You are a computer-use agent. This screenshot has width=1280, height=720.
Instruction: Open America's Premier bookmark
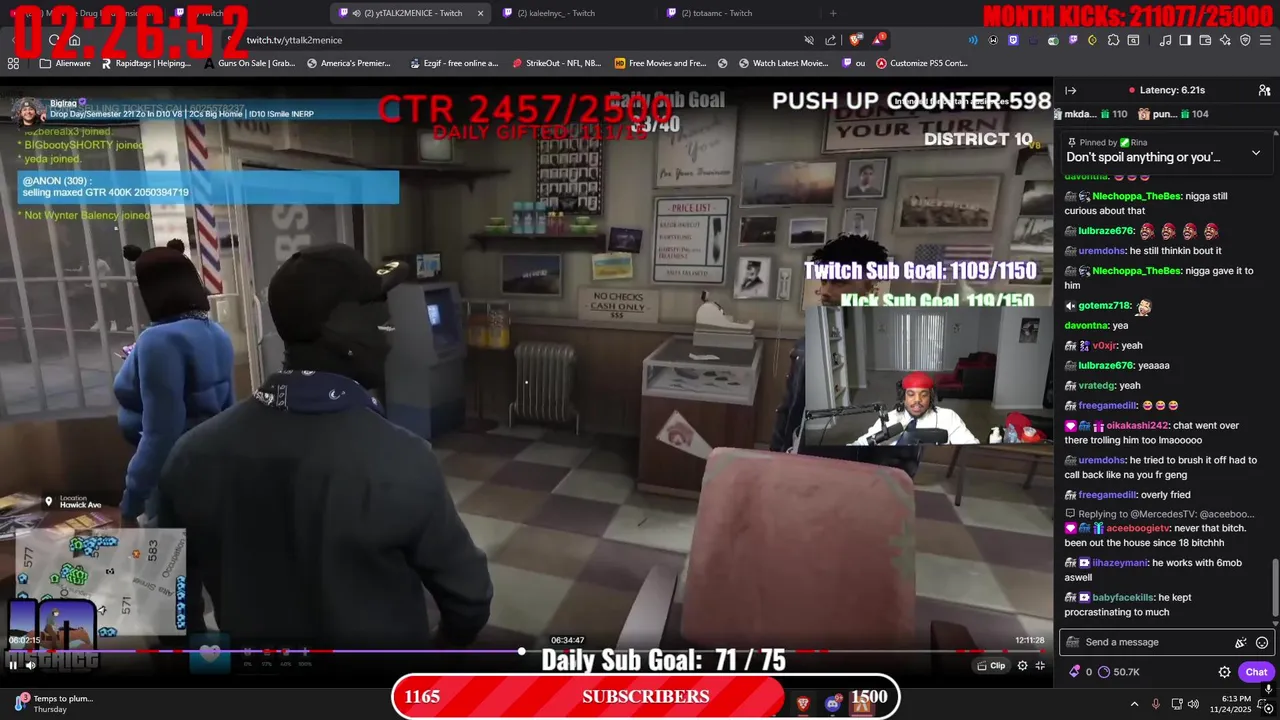click(x=349, y=63)
